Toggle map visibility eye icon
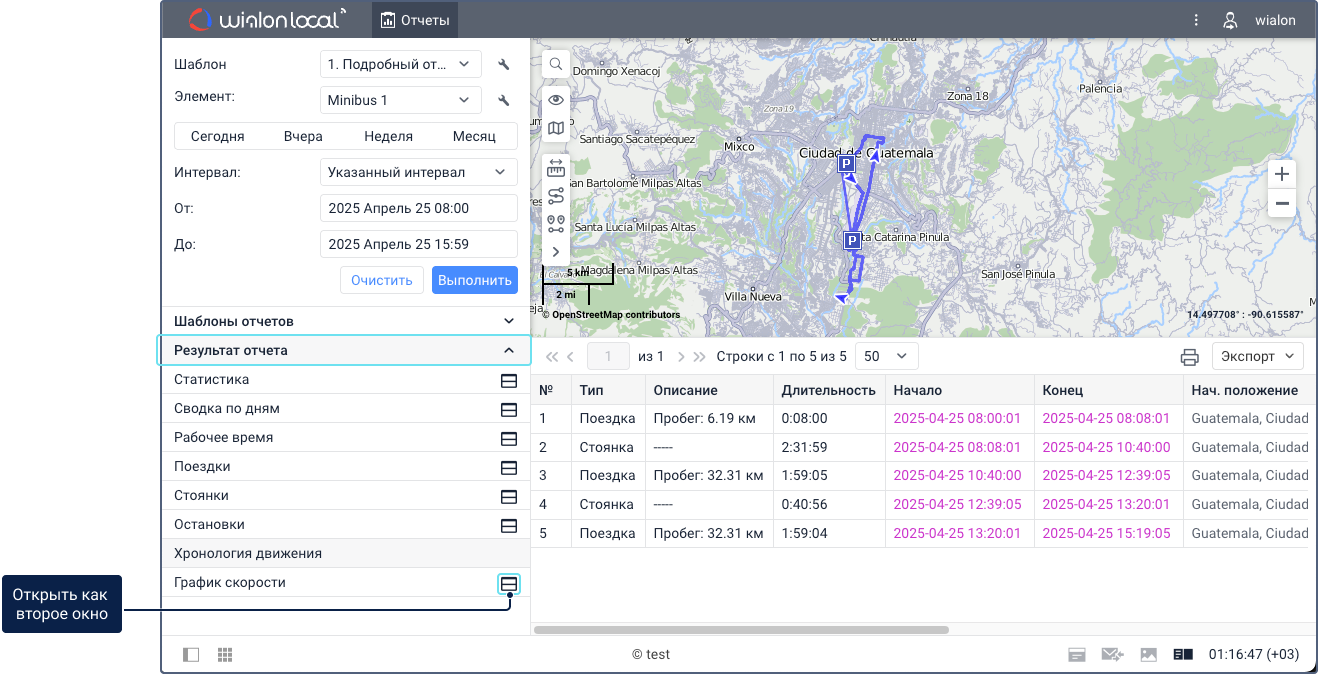 [x=556, y=99]
